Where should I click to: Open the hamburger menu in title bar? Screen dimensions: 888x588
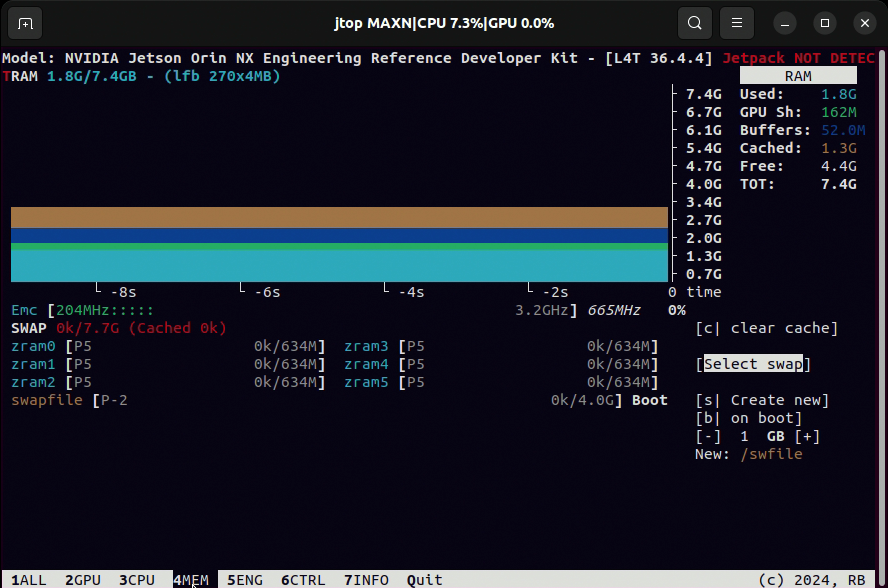pos(737,22)
